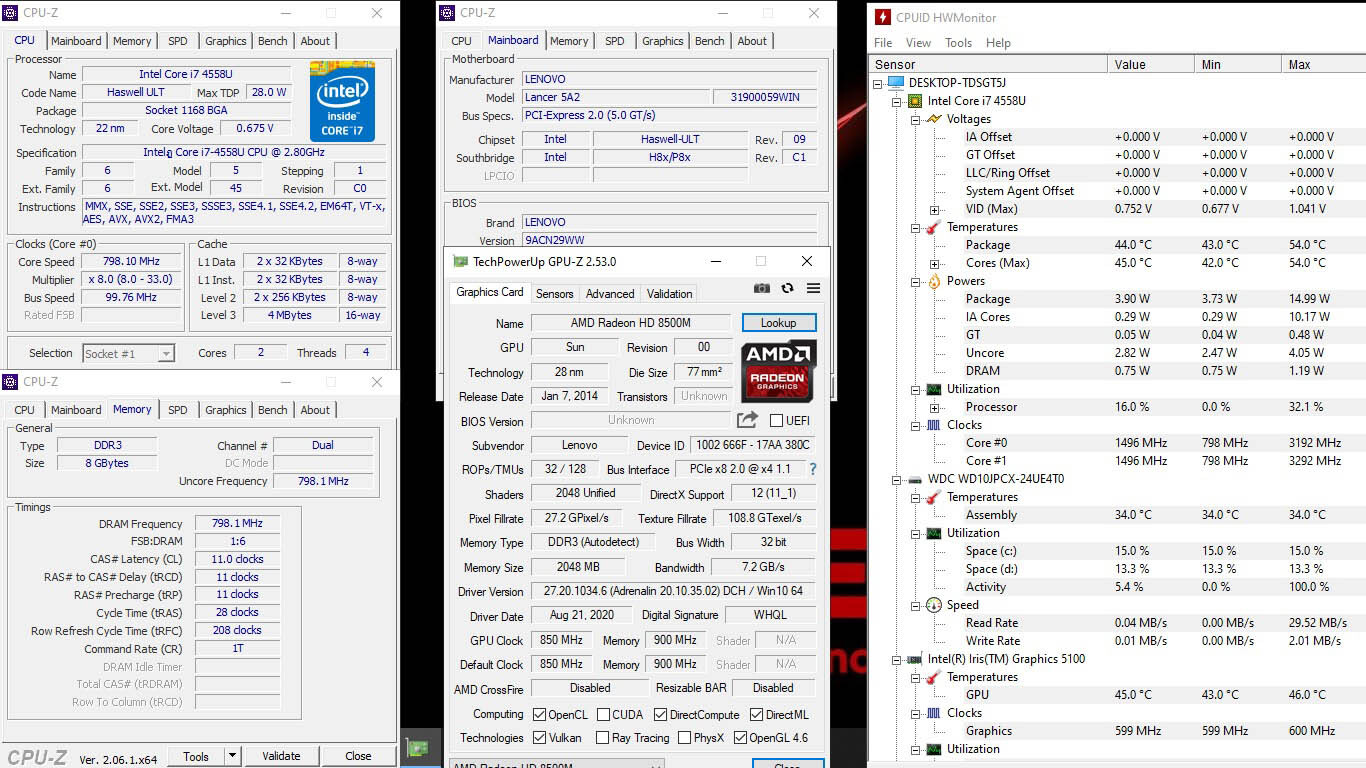Screen dimensions: 1366x768
Task: Click the GPU-Z icon on the Windows taskbar
Action: (x=418, y=748)
